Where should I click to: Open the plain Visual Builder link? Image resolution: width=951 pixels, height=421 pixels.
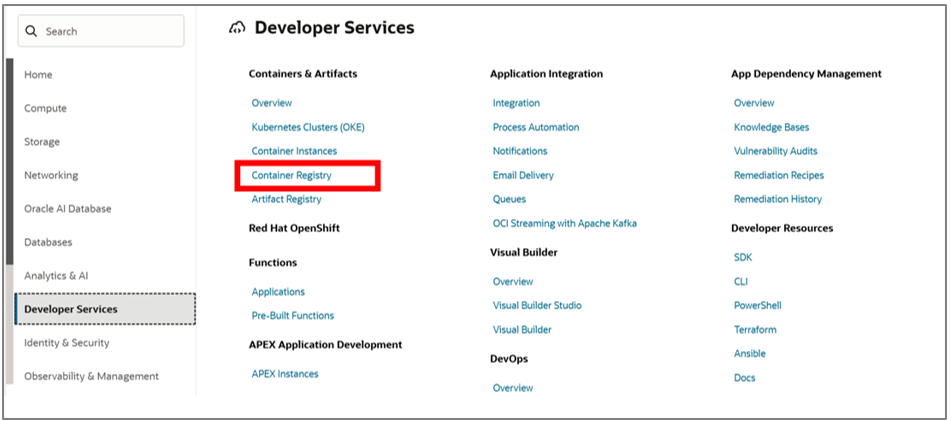[522, 329]
